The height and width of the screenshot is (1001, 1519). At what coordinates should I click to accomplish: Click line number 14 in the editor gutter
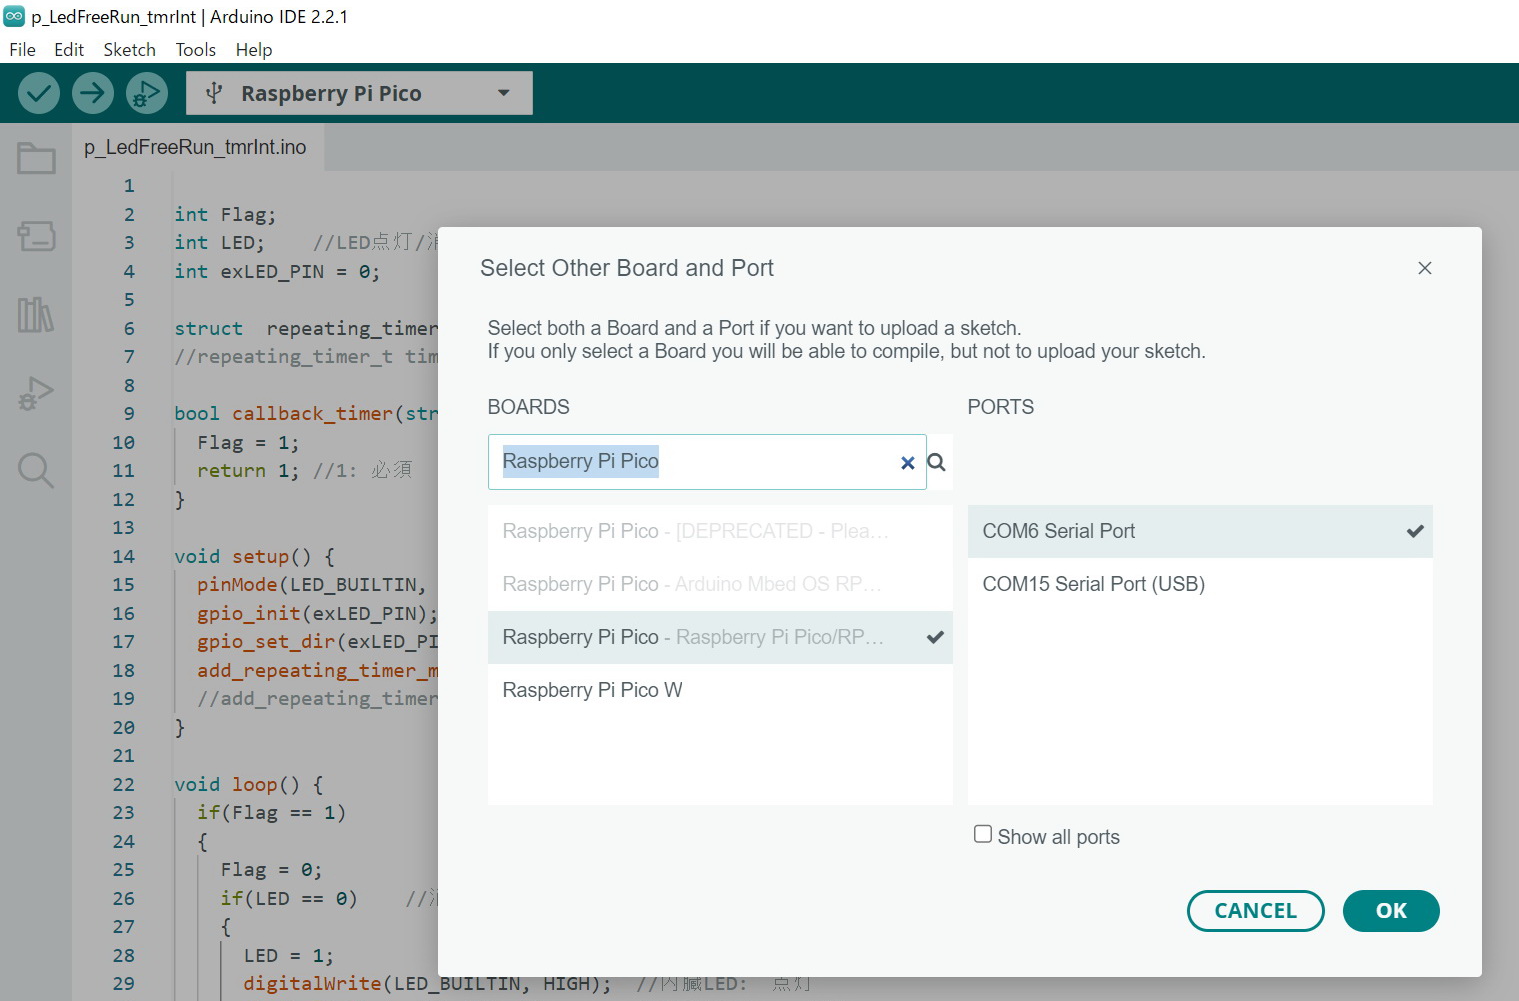pos(123,557)
